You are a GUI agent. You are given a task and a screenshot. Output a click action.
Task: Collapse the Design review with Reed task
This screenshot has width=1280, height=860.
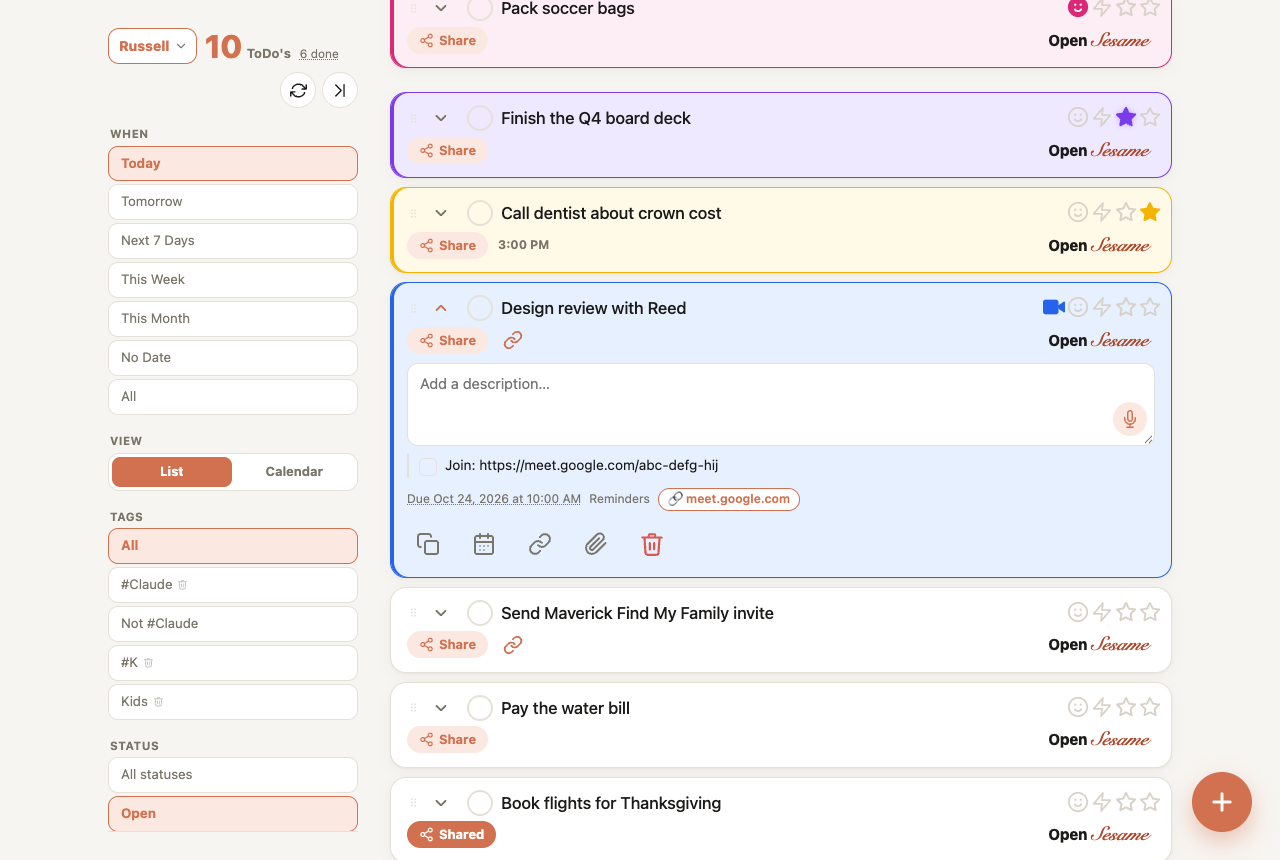441,308
